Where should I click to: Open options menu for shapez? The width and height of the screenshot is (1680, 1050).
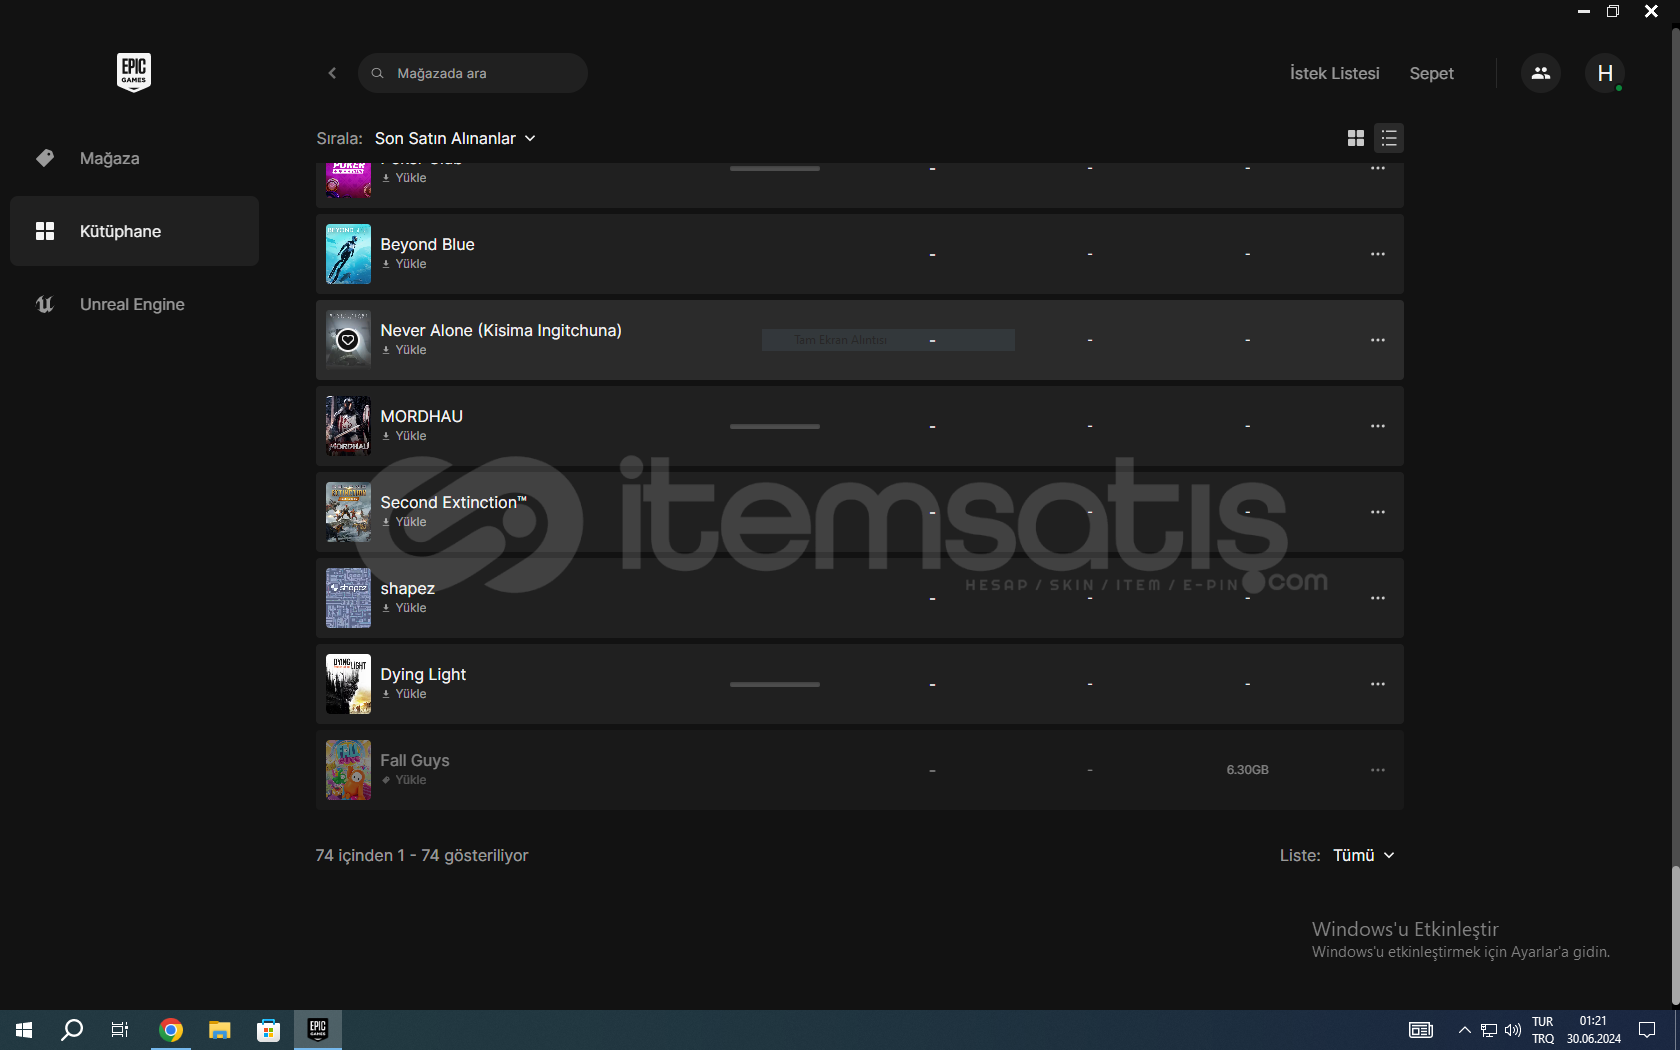[x=1378, y=598]
